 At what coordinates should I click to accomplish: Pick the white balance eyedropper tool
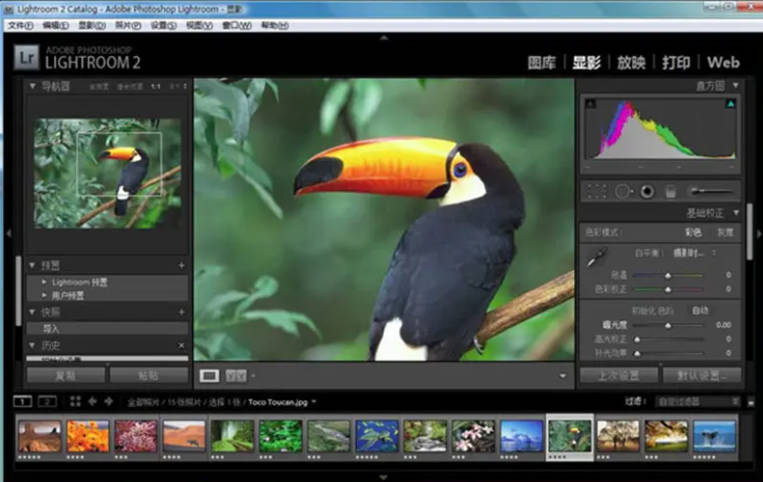pos(594,258)
